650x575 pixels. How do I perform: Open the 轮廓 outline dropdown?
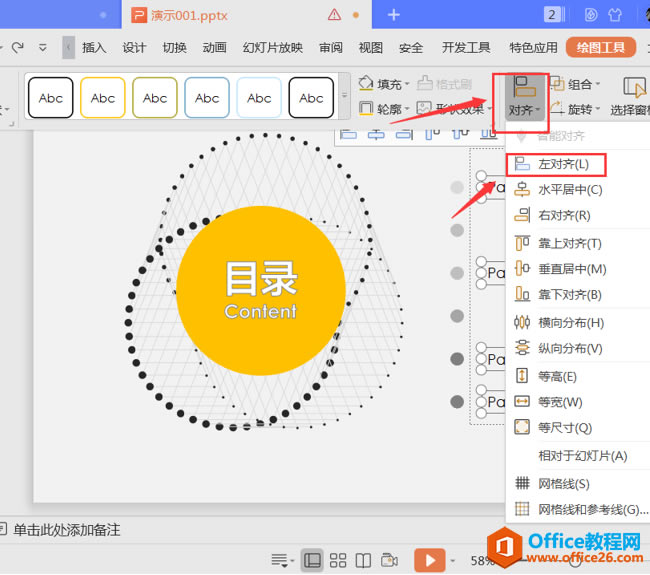pyautogui.click(x=384, y=109)
